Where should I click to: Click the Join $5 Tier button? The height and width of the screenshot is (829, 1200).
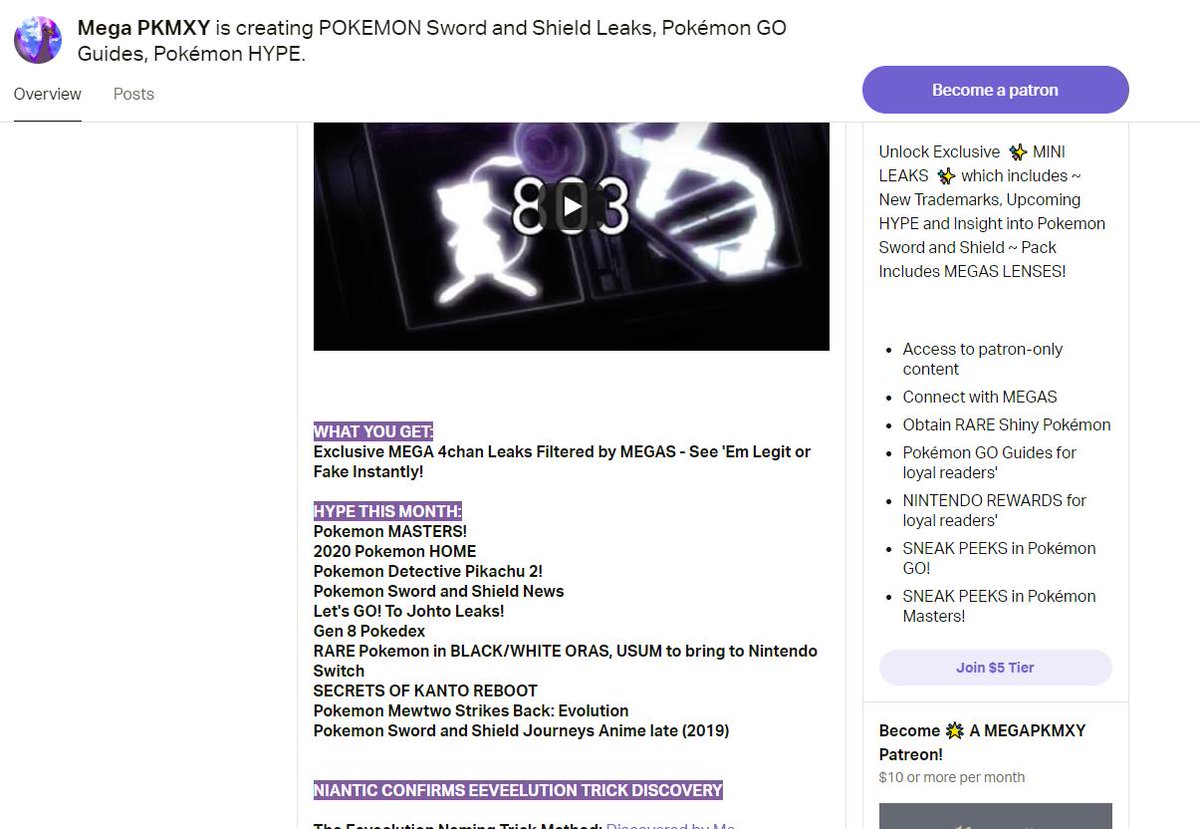pos(995,667)
